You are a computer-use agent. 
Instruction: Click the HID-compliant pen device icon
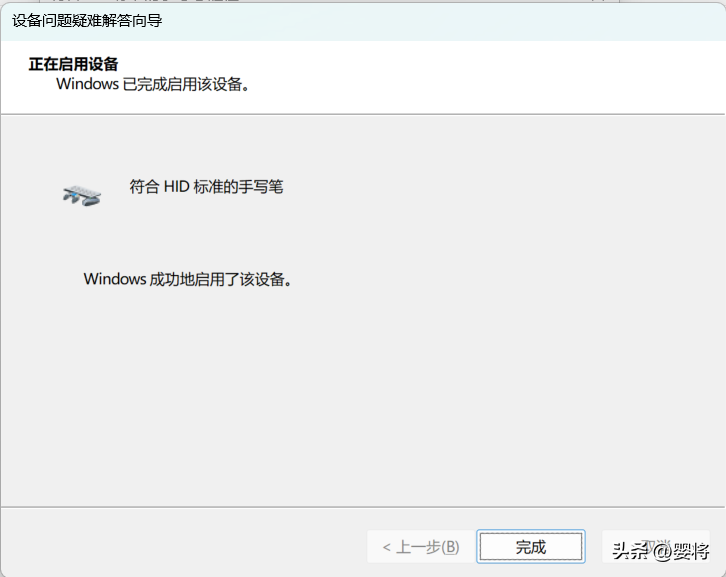click(x=82, y=195)
